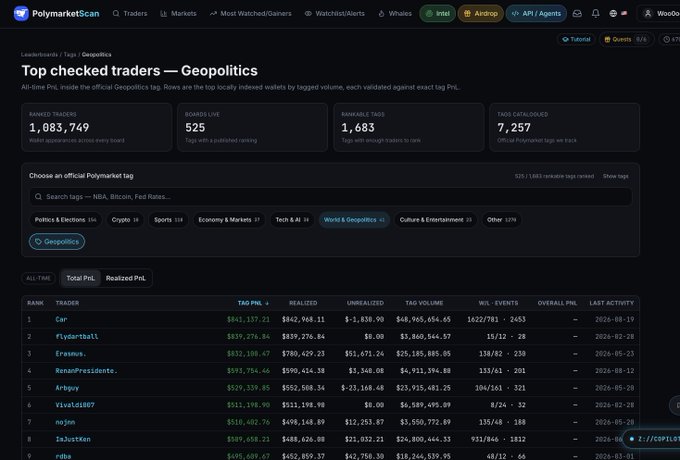The image size is (680, 460).
Task: Go to Most Watched/Gainers
Action: point(251,13)
